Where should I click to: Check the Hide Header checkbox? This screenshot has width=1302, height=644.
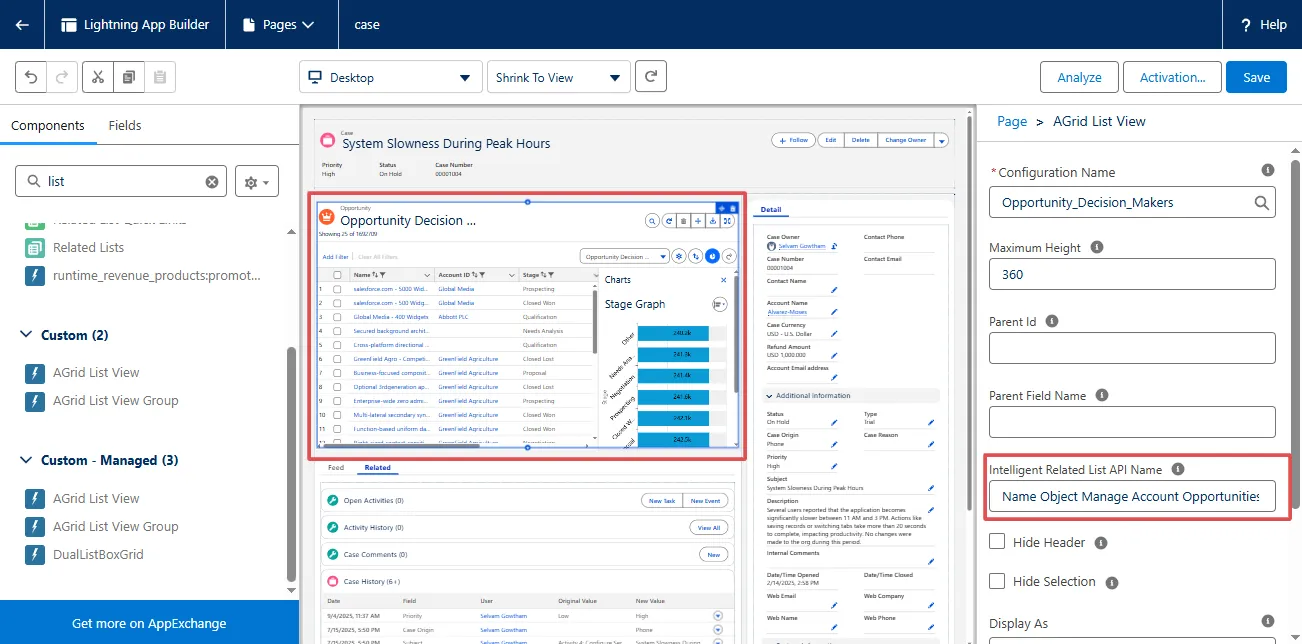pos(997,542)
